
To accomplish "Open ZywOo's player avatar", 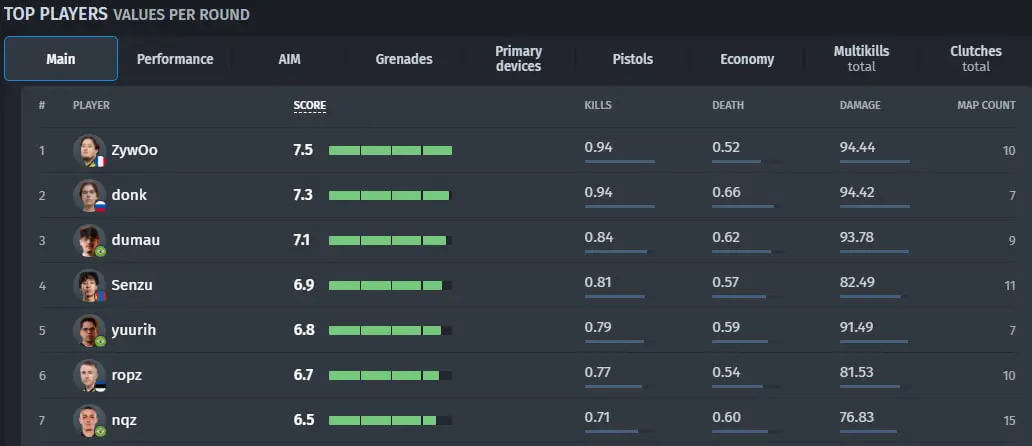I will tap(90, 151).
